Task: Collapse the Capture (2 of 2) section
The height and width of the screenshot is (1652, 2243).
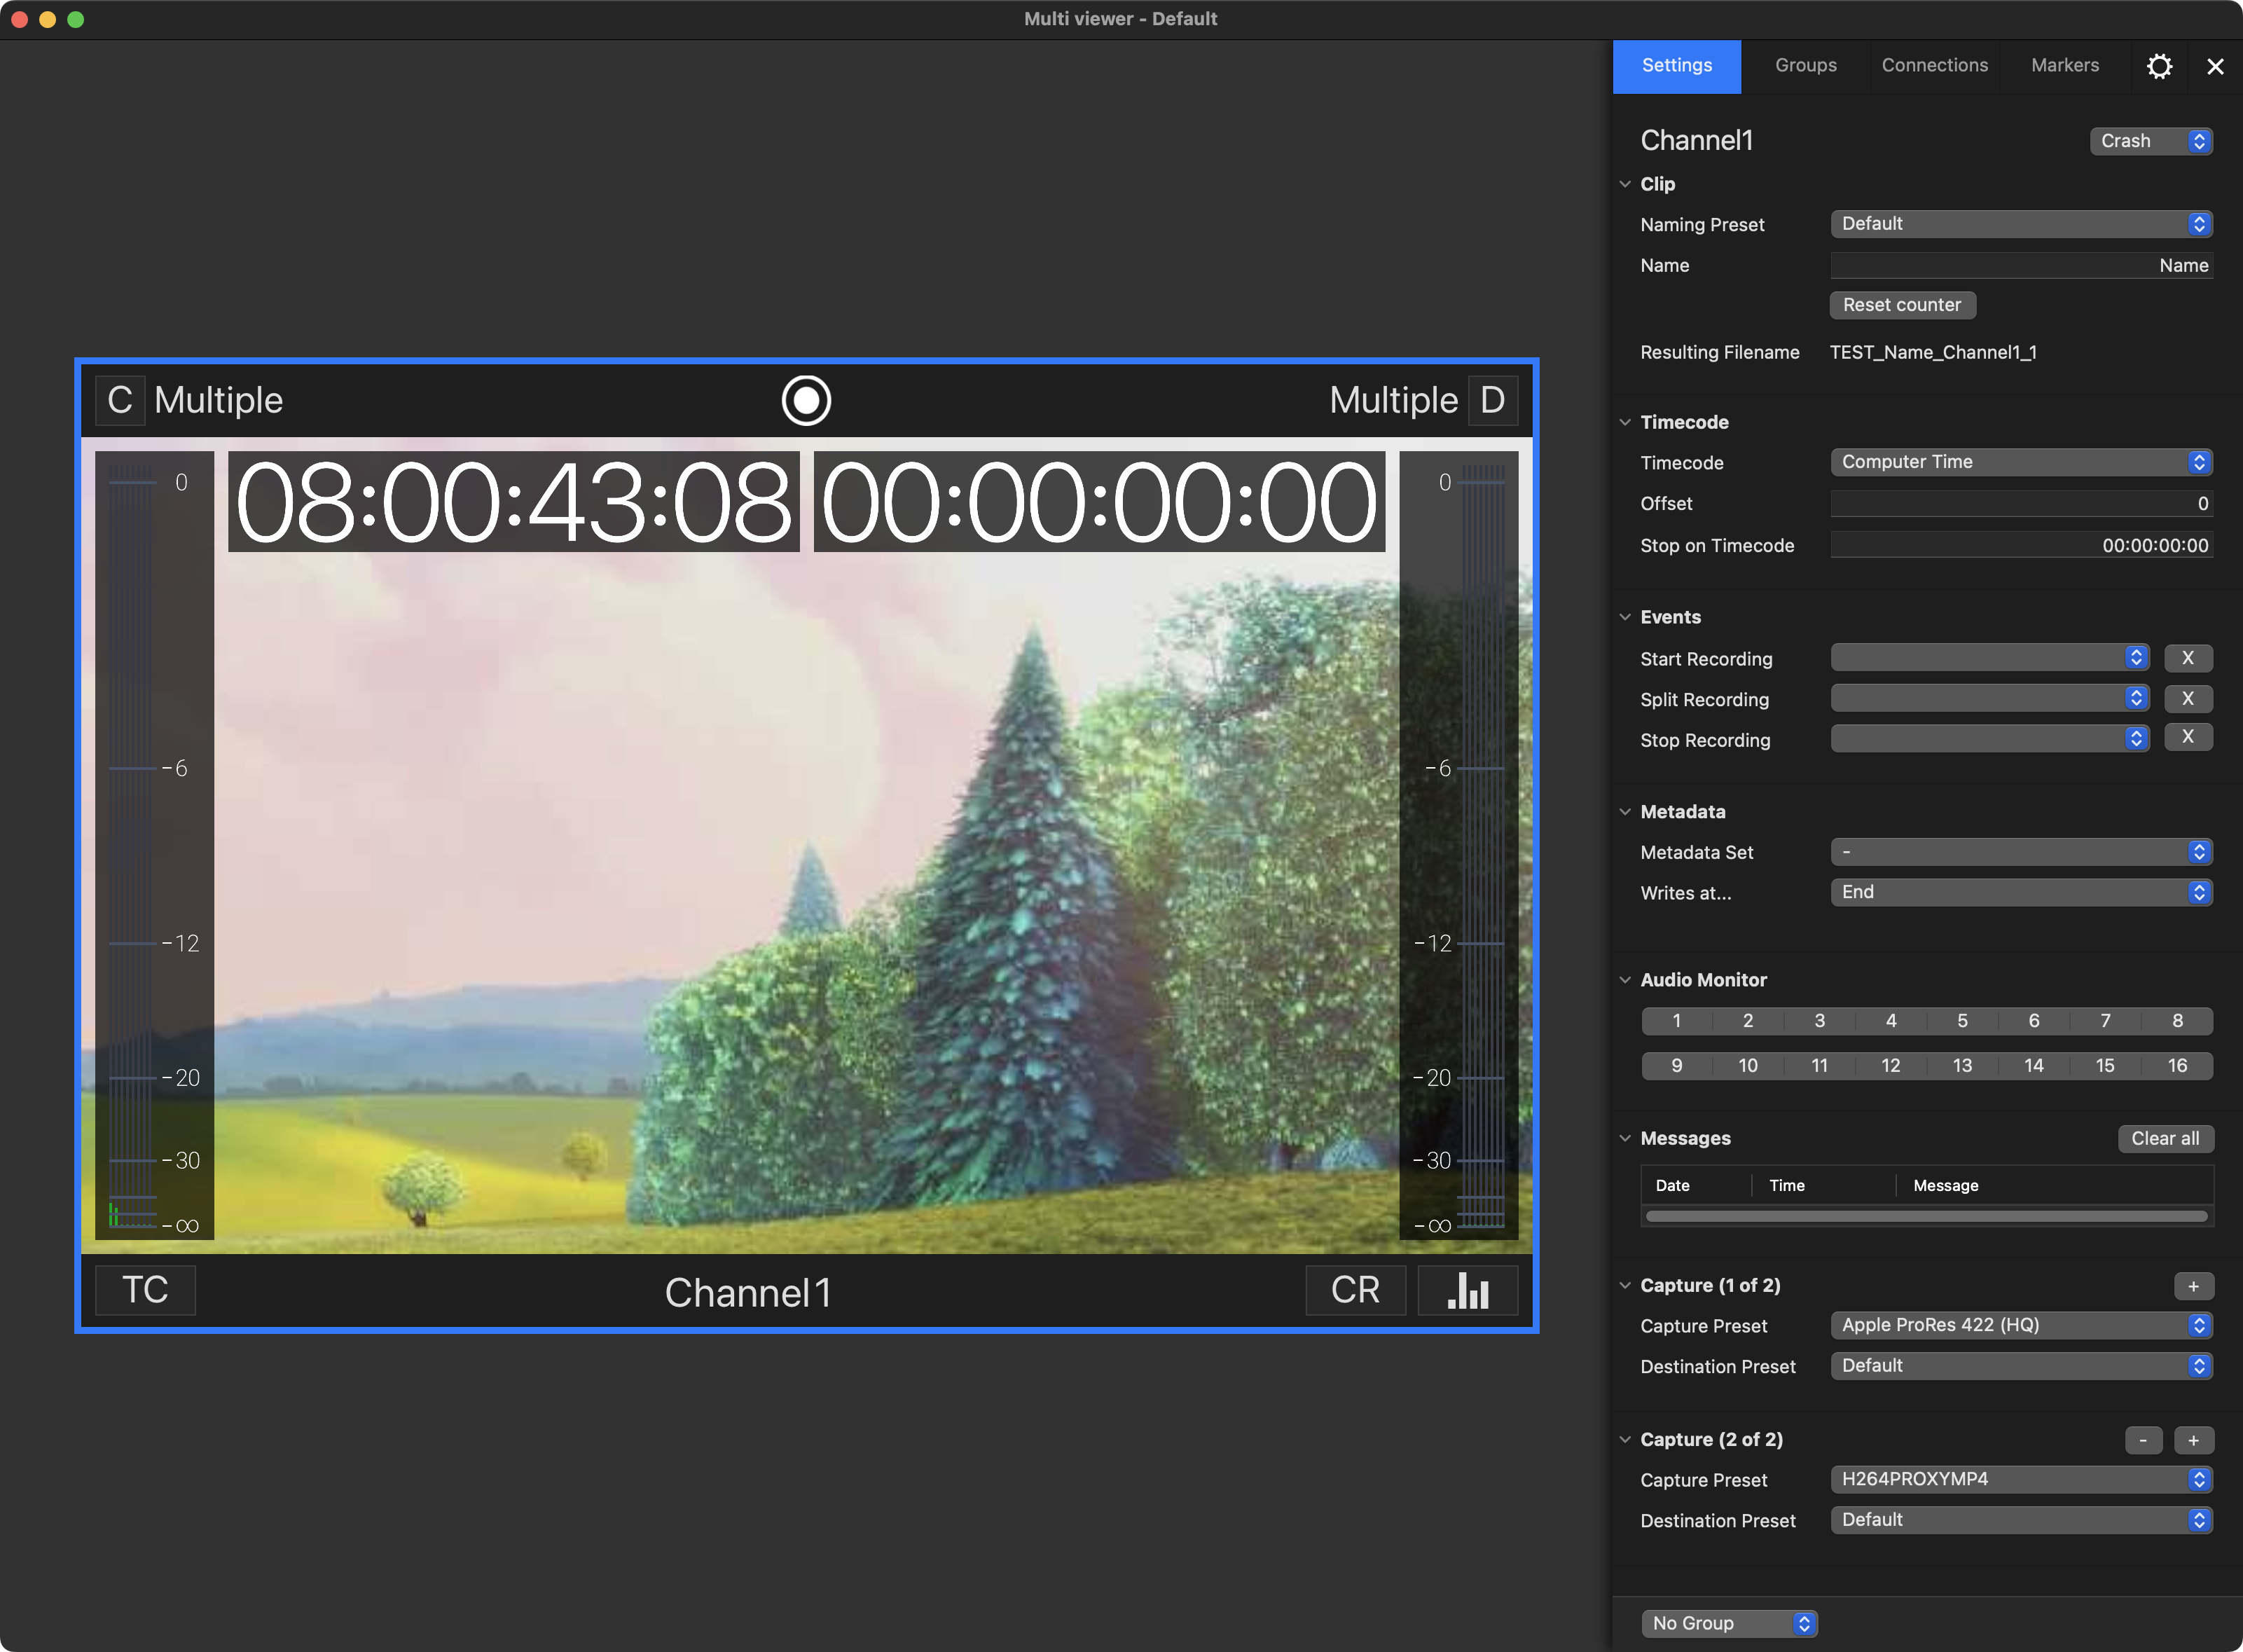Action: tap(1625, 1439)
